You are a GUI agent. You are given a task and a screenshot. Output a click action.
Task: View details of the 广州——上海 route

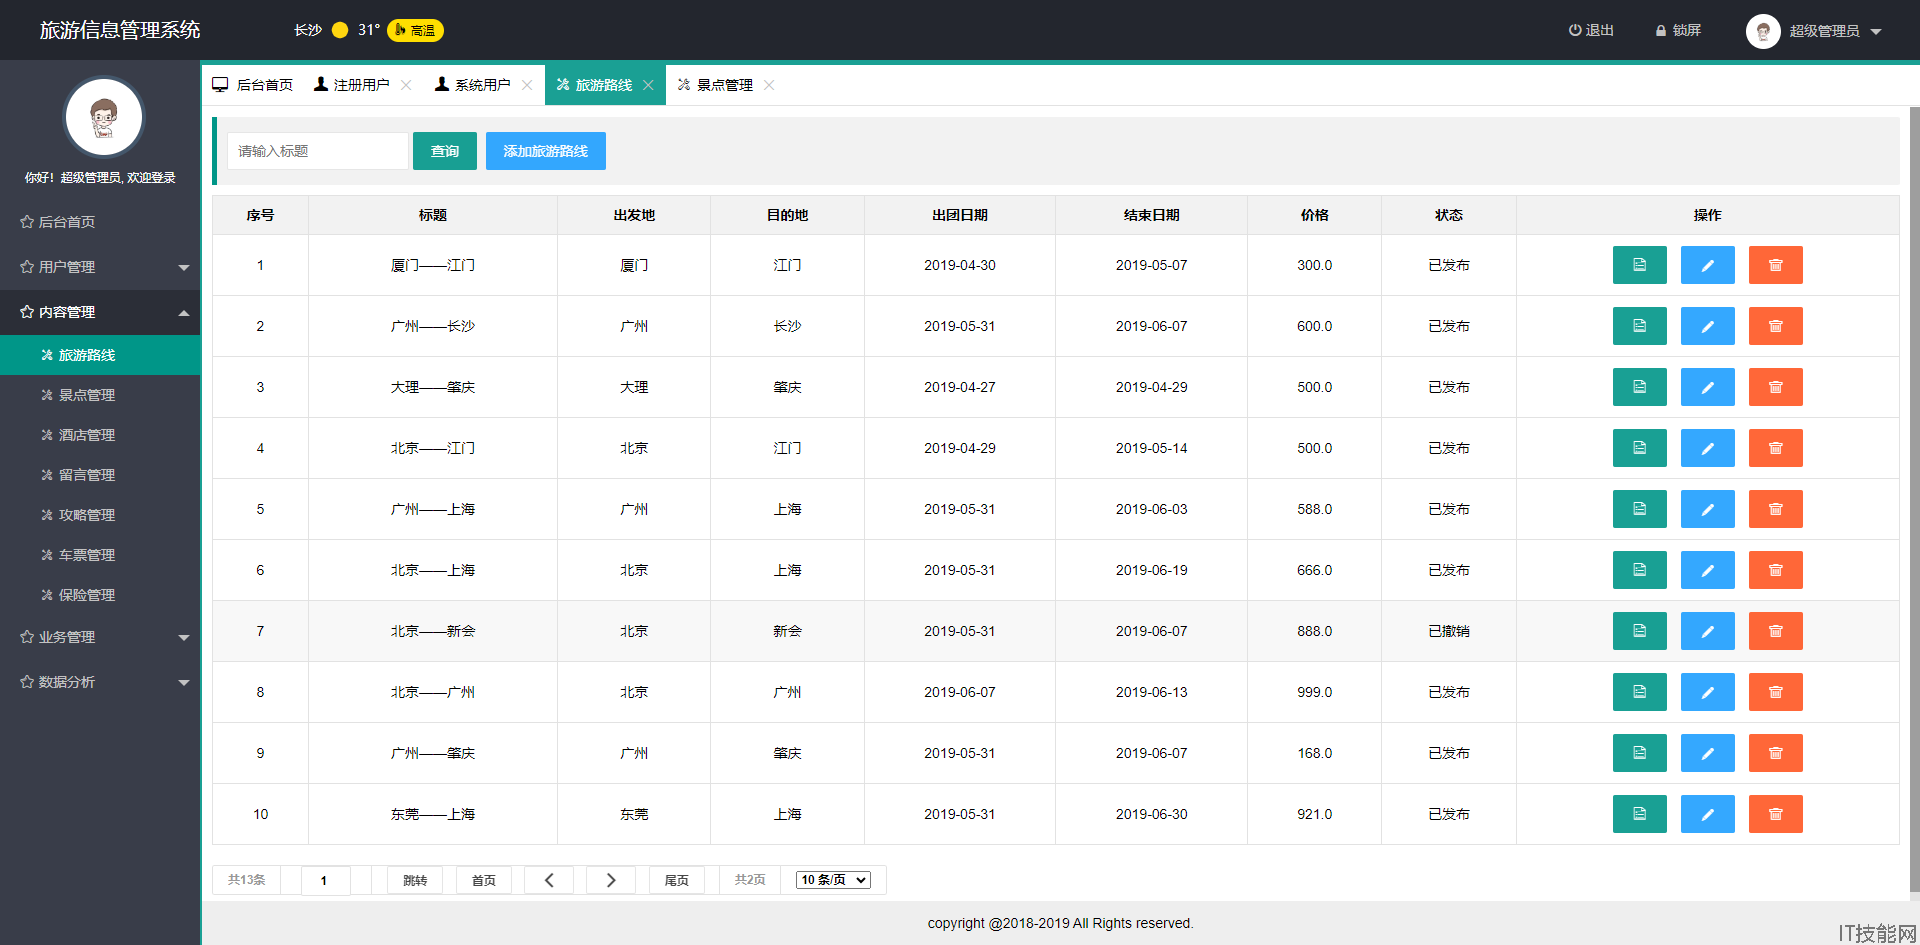pyautogui.click(x=1639, y=509)
